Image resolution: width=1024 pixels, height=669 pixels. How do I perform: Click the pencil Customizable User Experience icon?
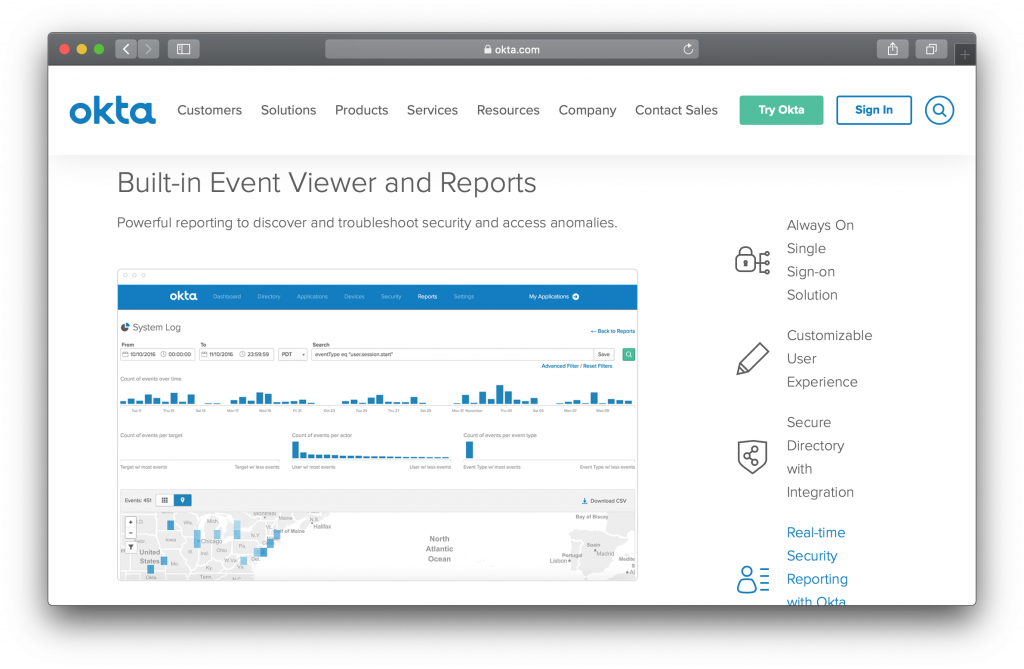point(752,359)
